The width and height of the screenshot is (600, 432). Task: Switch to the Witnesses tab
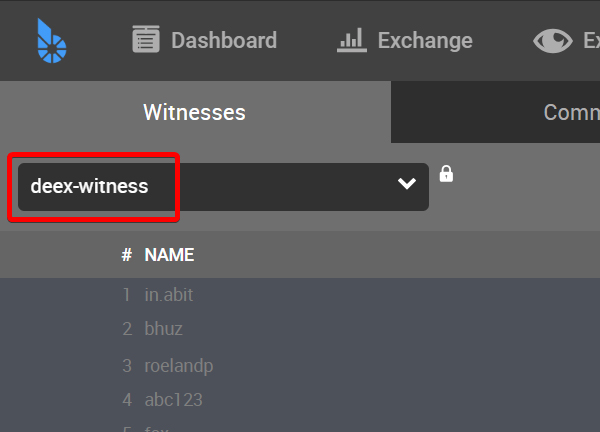(194, 112)
